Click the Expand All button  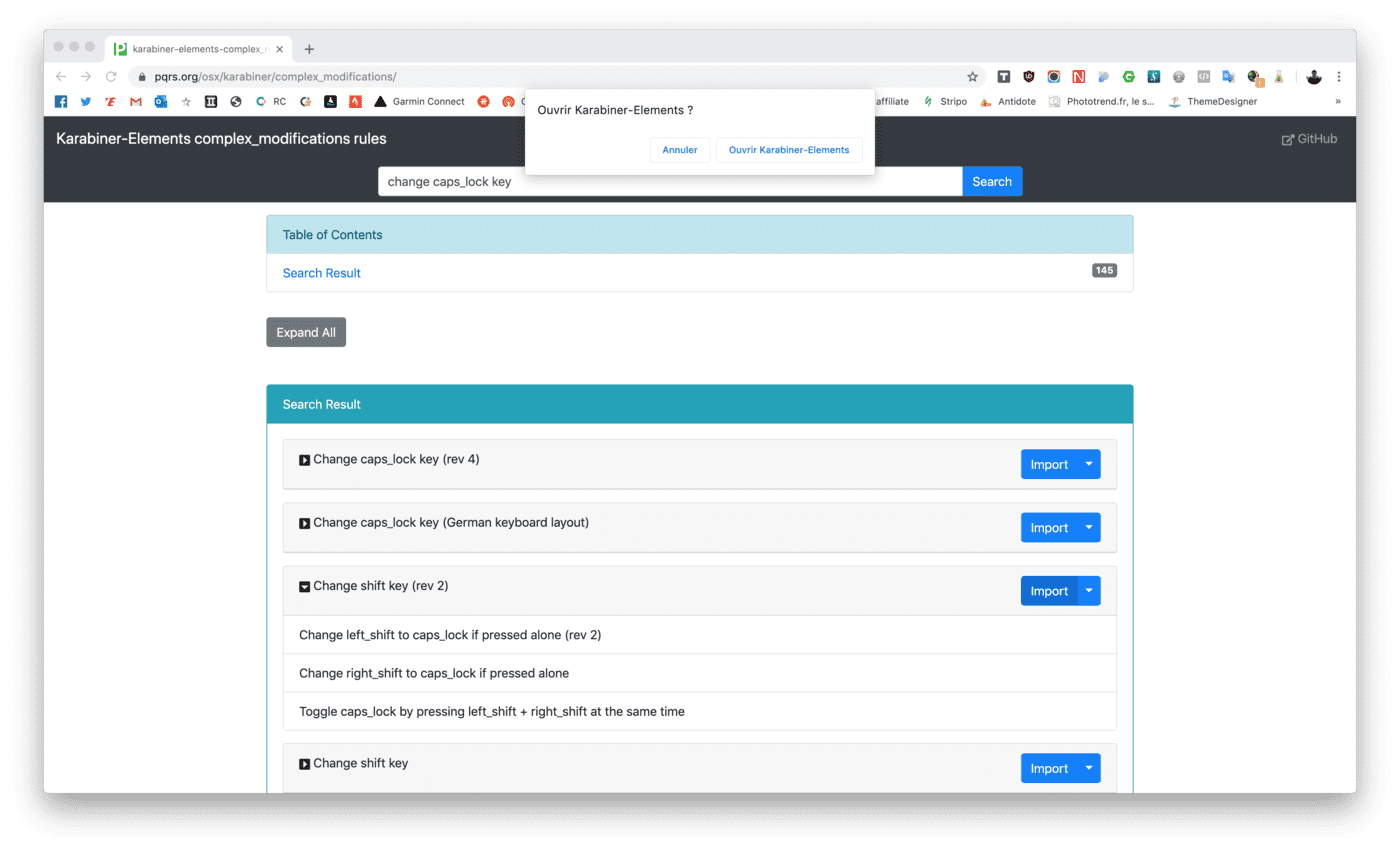click(x=306, y=332)
